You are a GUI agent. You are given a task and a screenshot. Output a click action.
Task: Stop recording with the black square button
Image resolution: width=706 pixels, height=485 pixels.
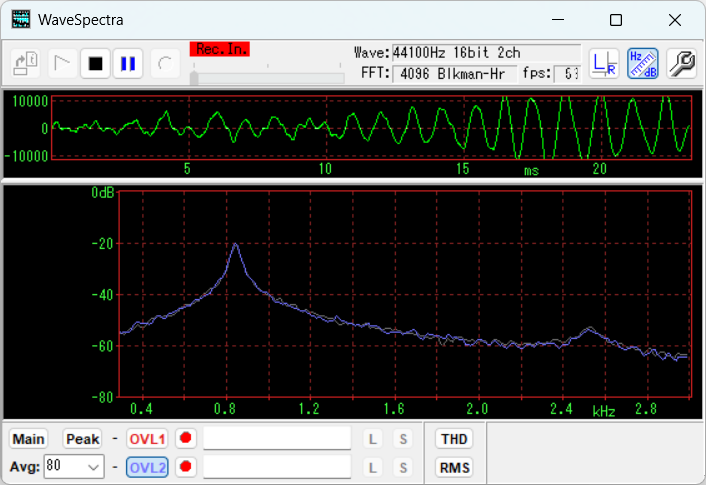click(x=95, y=63)
